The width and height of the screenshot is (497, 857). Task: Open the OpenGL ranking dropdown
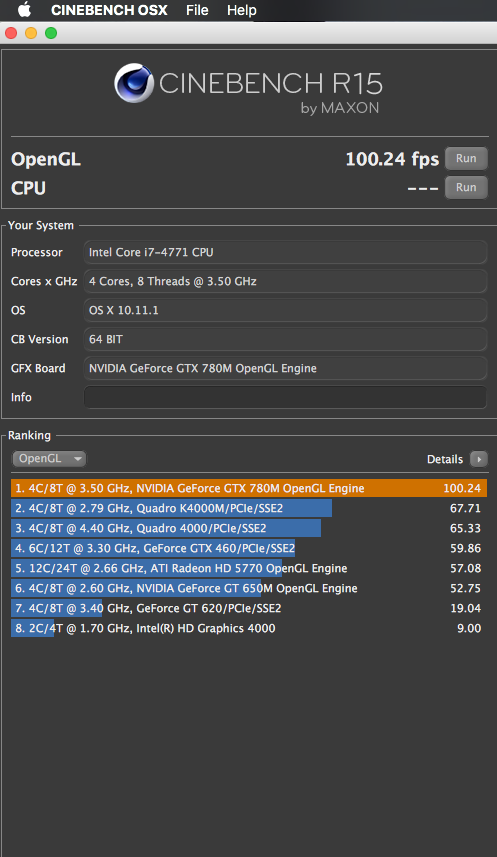49,459
